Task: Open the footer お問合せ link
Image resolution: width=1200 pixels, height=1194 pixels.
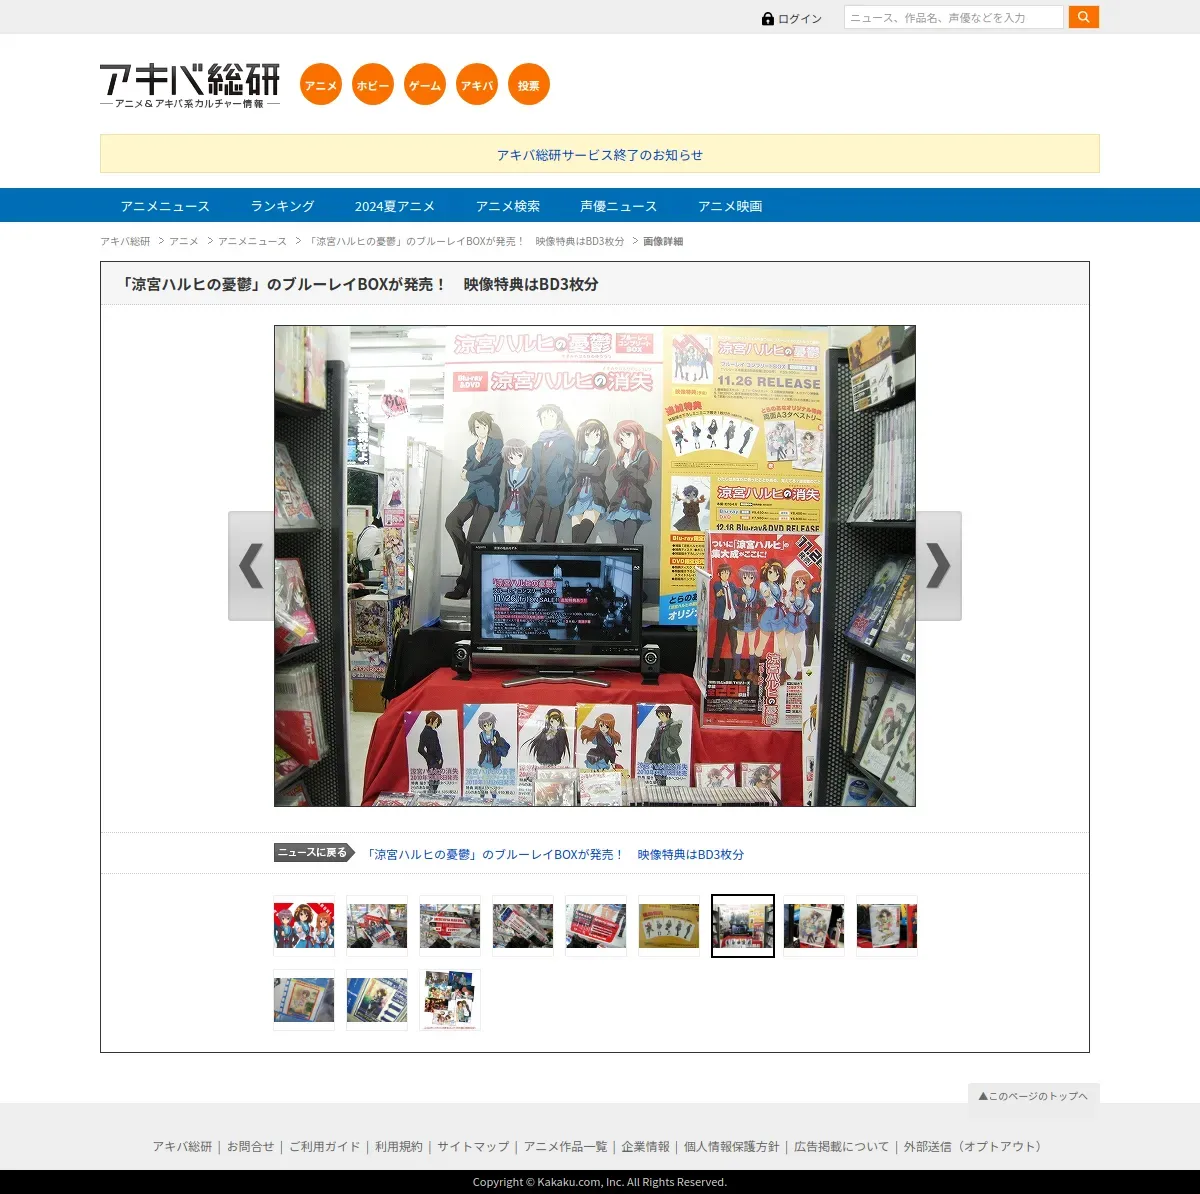Action: [x=250, y=1147]
